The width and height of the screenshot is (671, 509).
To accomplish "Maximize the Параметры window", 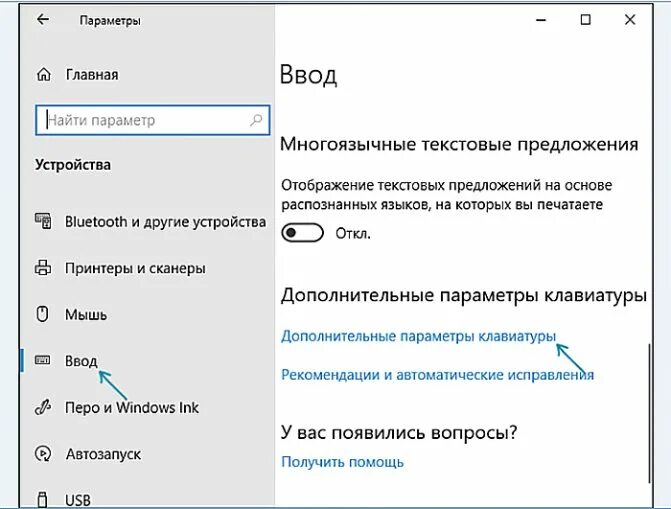I will point(585,20).
